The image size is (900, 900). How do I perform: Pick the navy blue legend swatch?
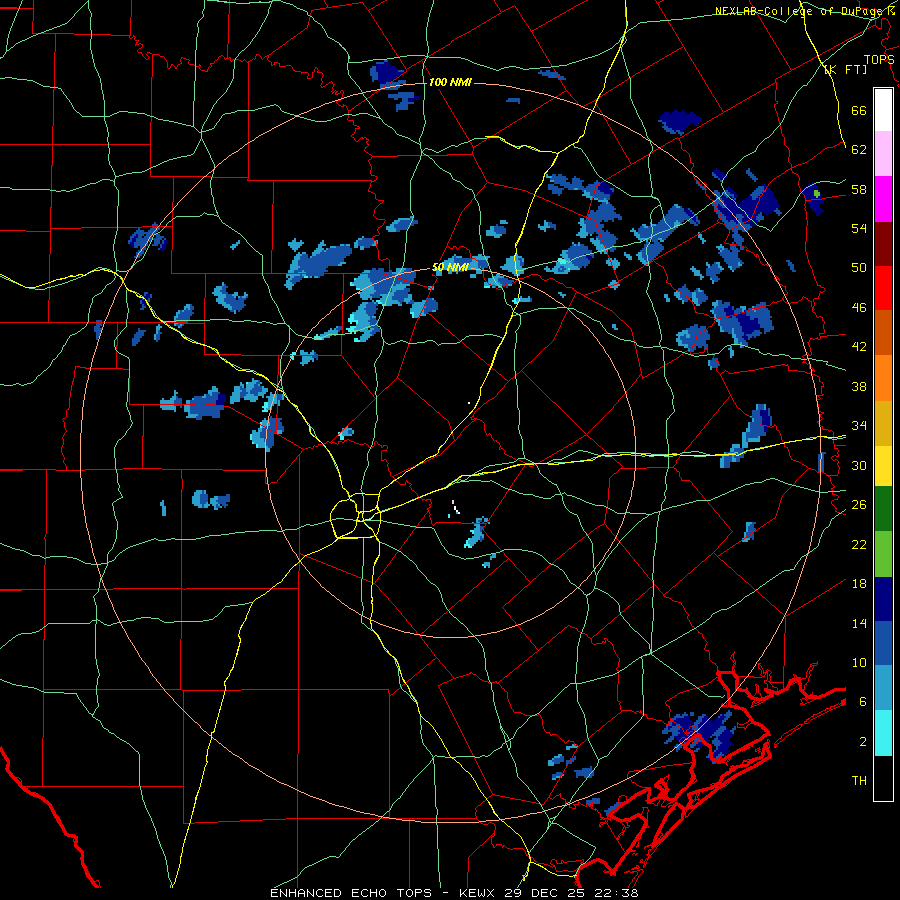click(883, 599)
